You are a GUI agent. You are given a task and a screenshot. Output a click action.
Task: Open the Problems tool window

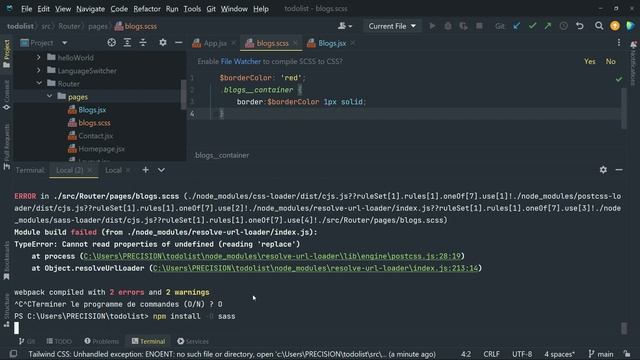click(x=102, y=341)
